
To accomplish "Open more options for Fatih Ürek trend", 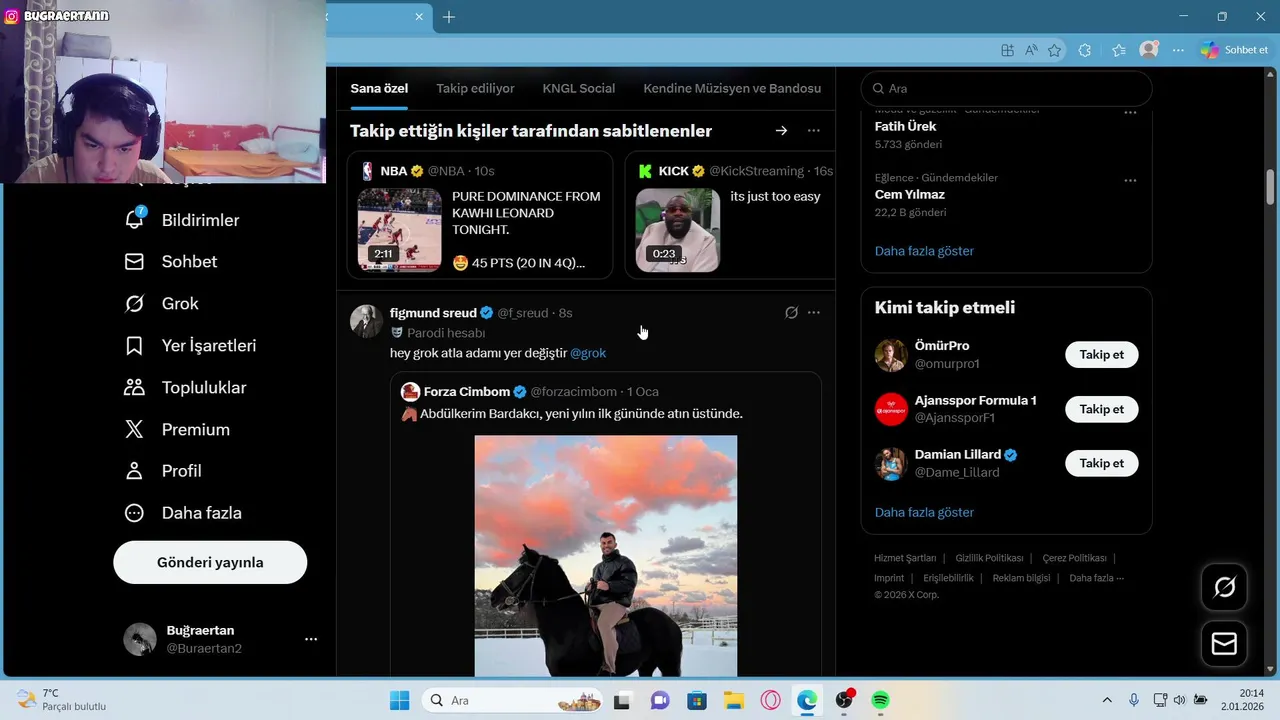I will 1130,113.
